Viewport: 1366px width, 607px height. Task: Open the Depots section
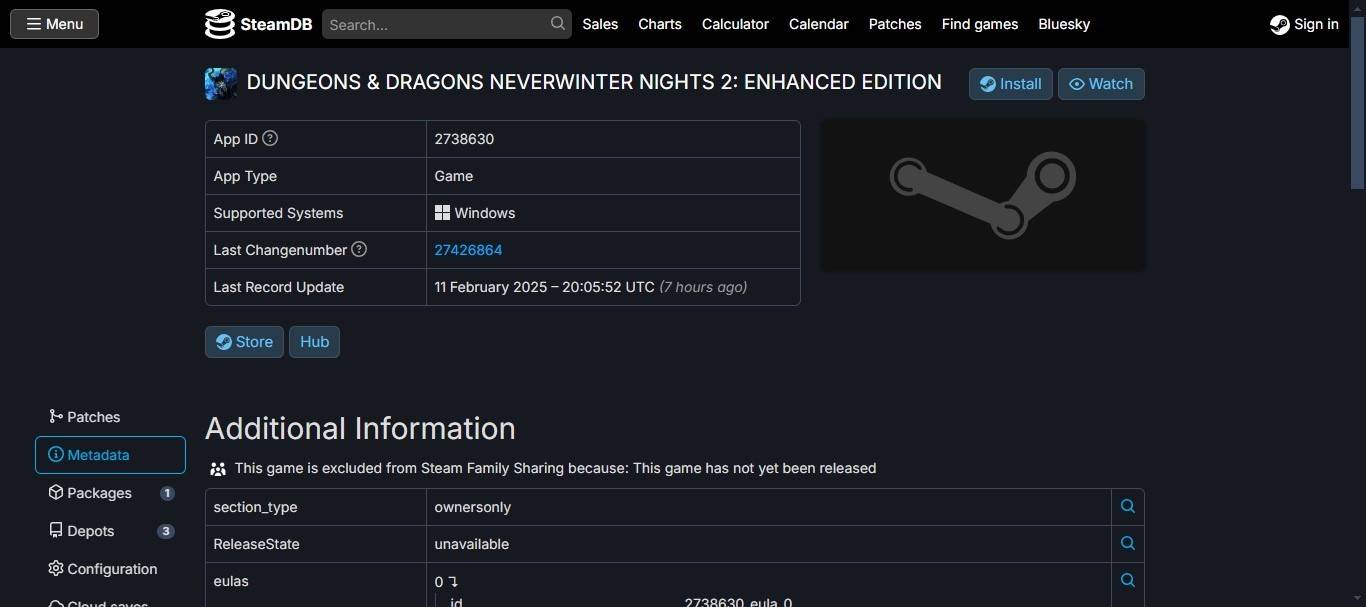91,530
